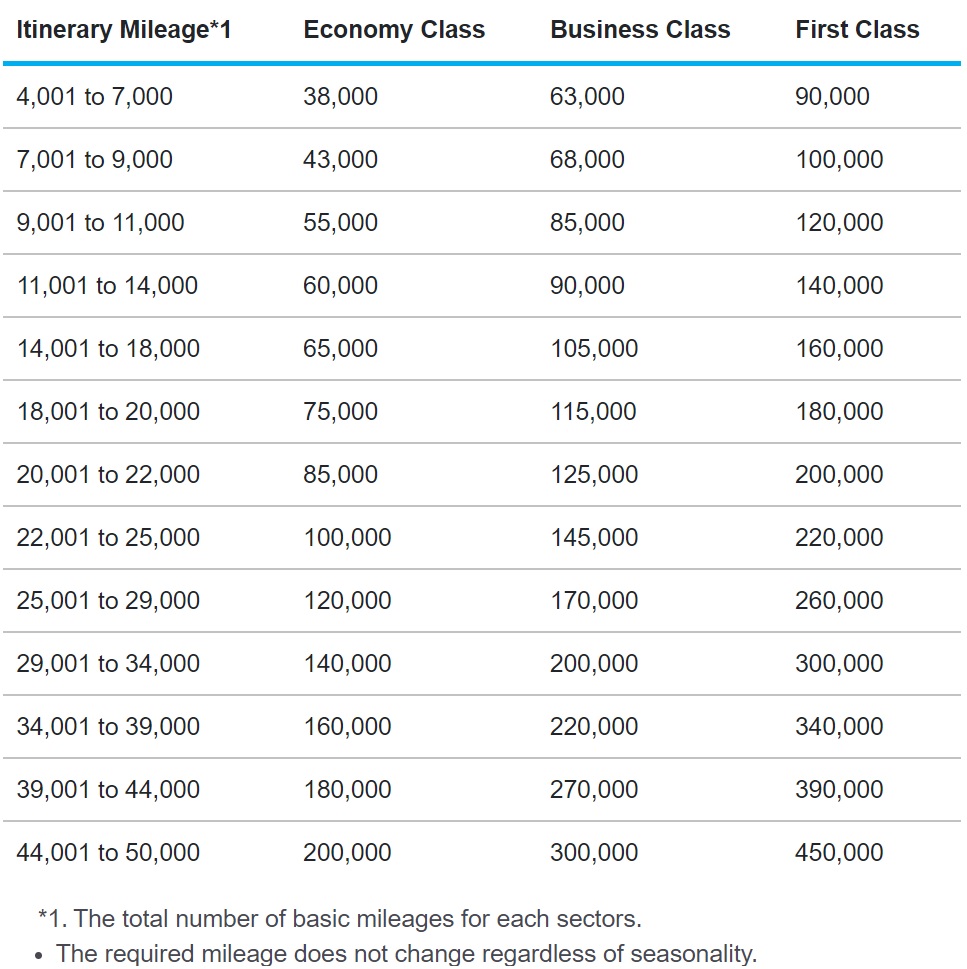Click the 20,001 to 22,000 row label
Image resolution: width=967 pixels, height=969 pixels.
[108, 475]
